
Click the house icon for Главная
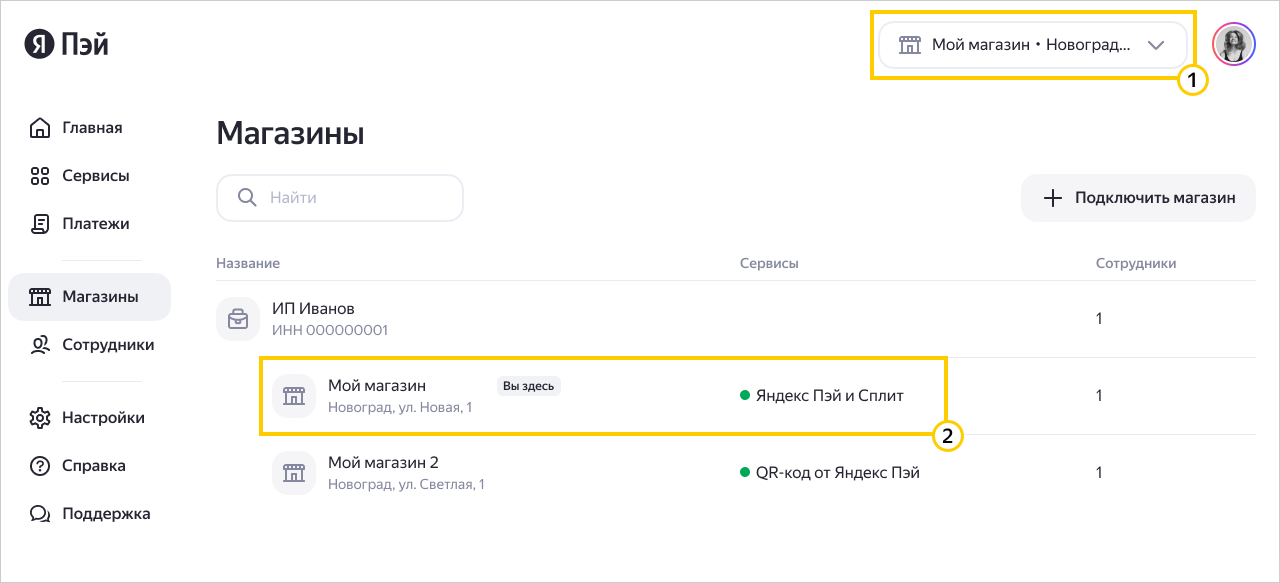point(40,128)
